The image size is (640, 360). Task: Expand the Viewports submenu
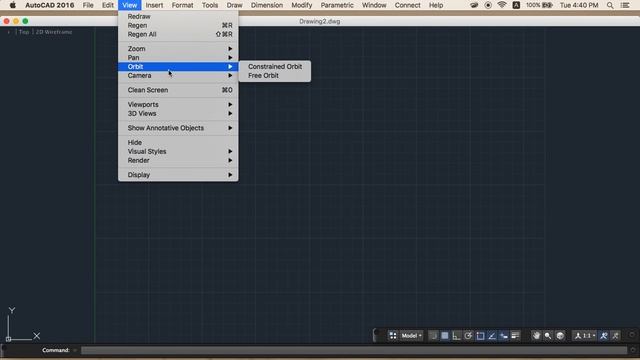pyautogui.click(x=178, y=104)
